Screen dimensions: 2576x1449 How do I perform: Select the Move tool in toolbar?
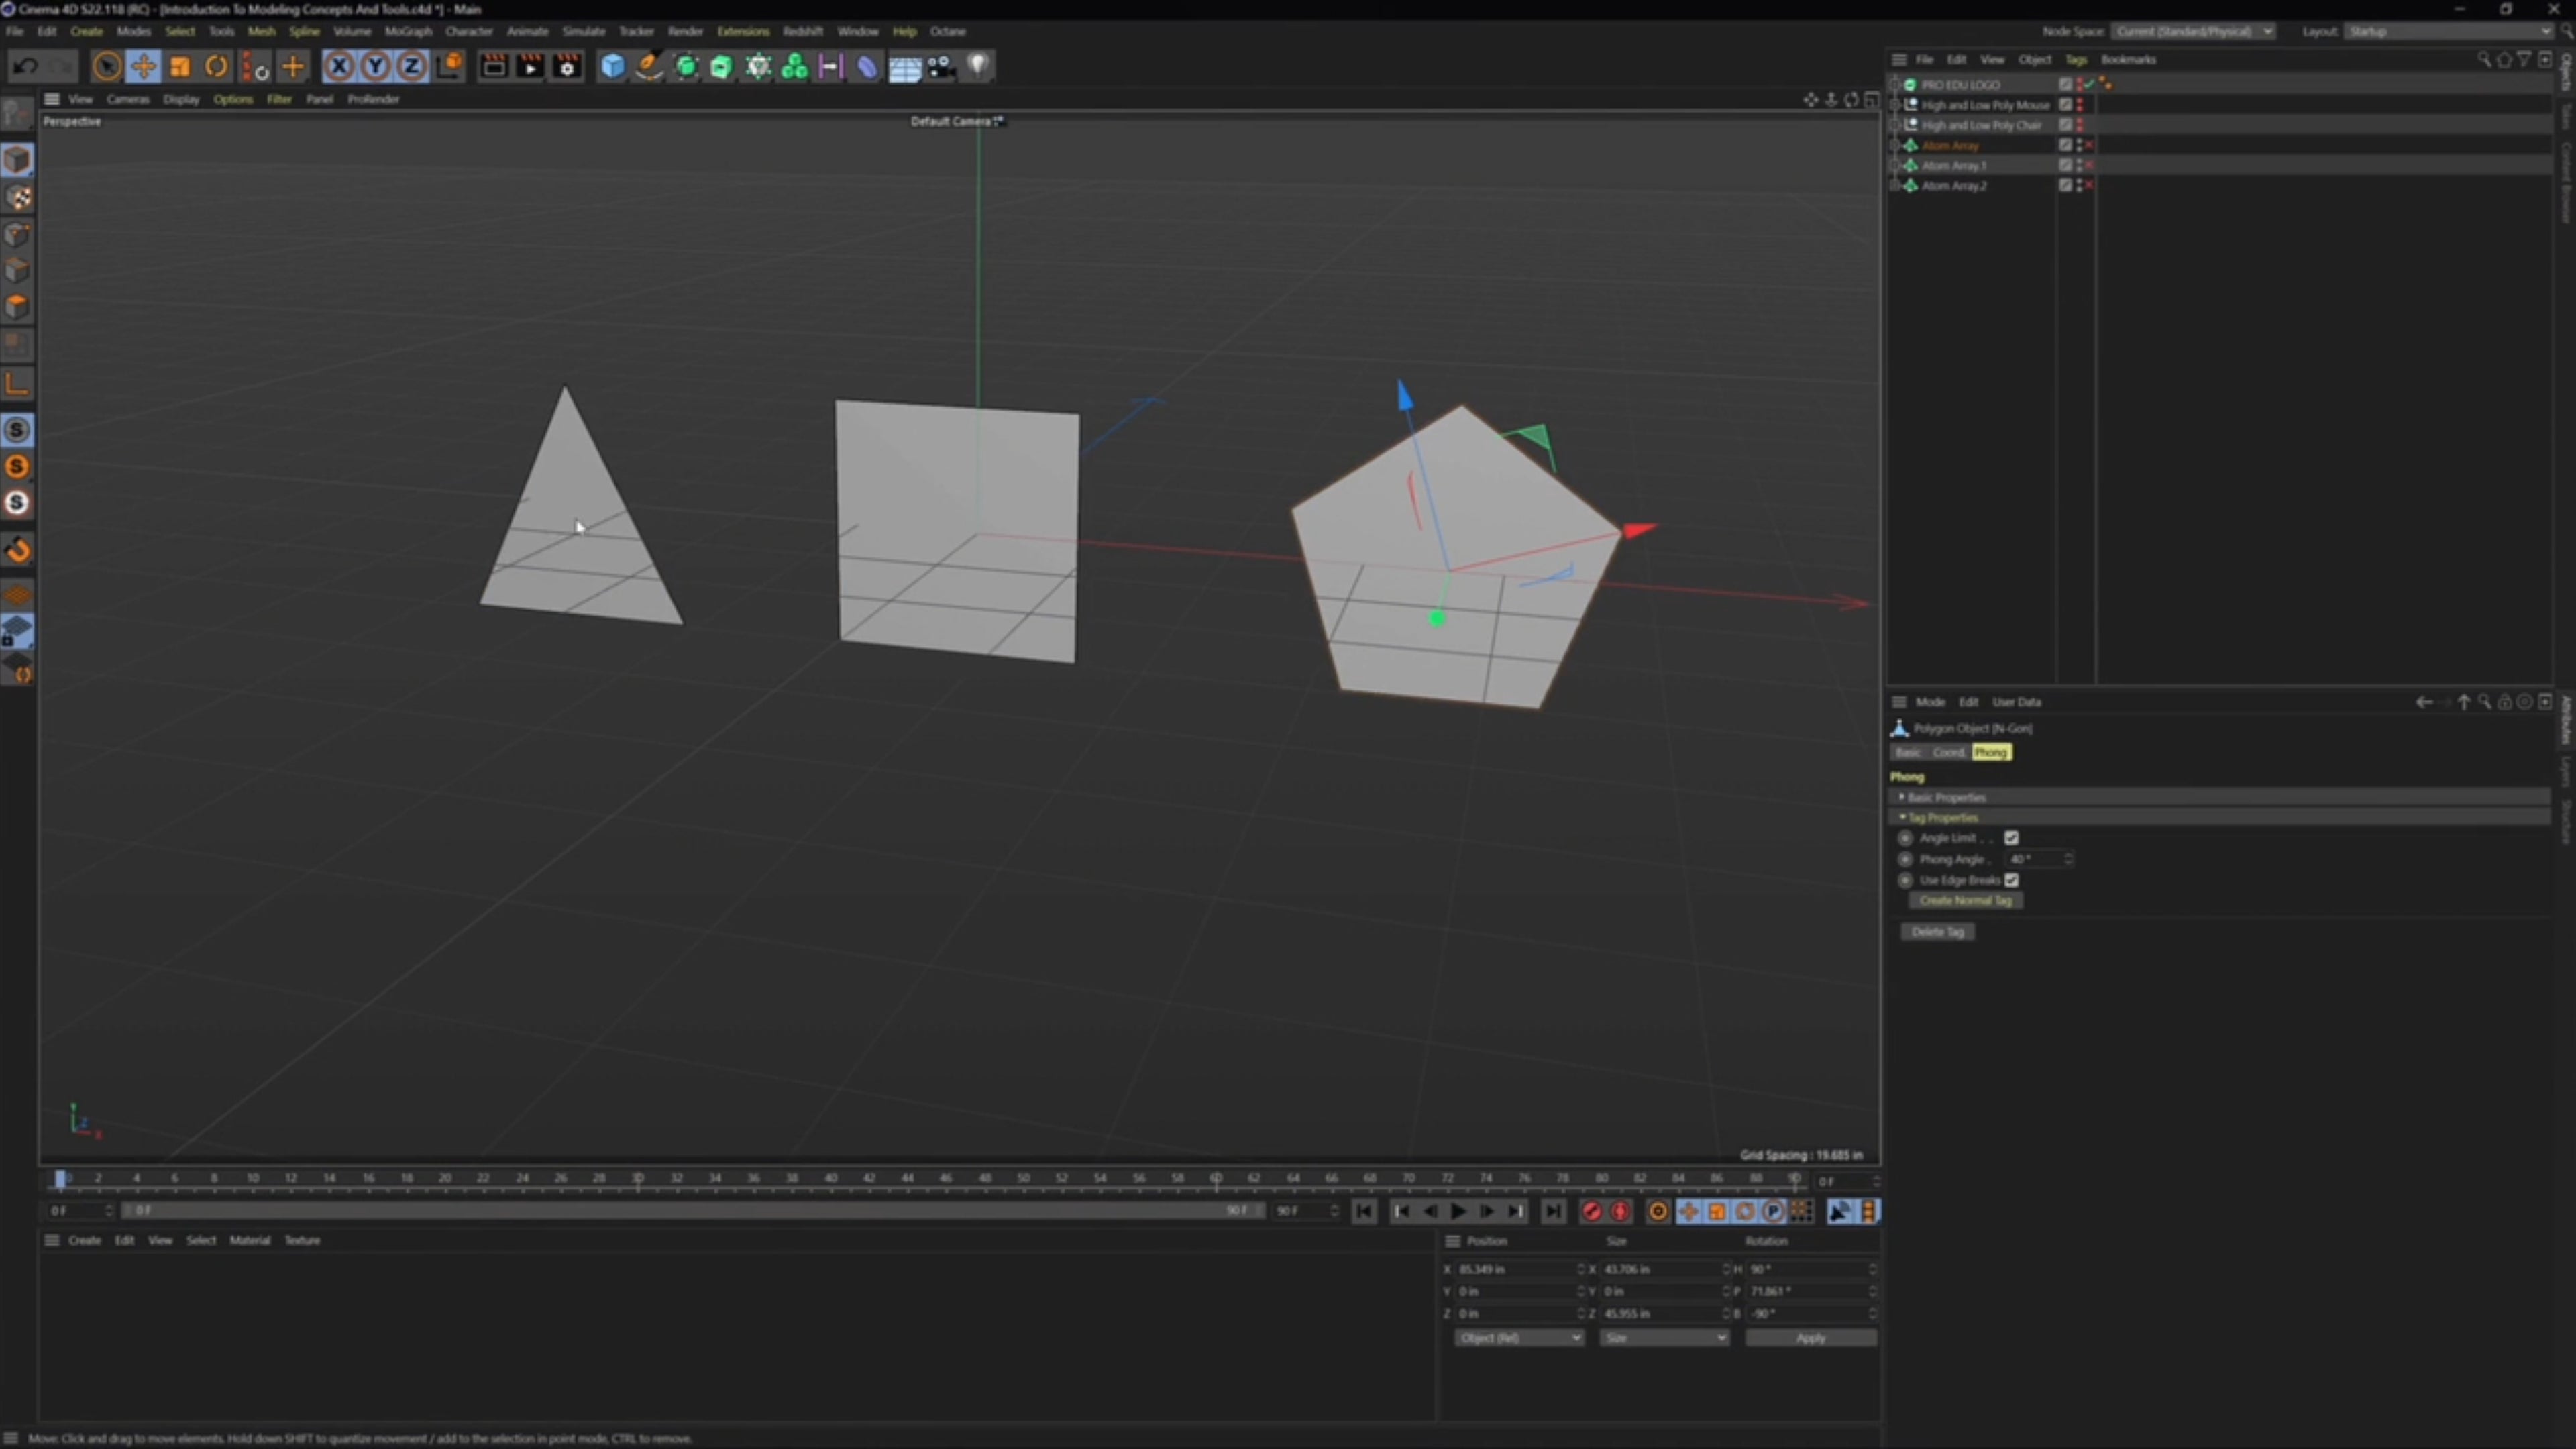(x=143, y=67)
